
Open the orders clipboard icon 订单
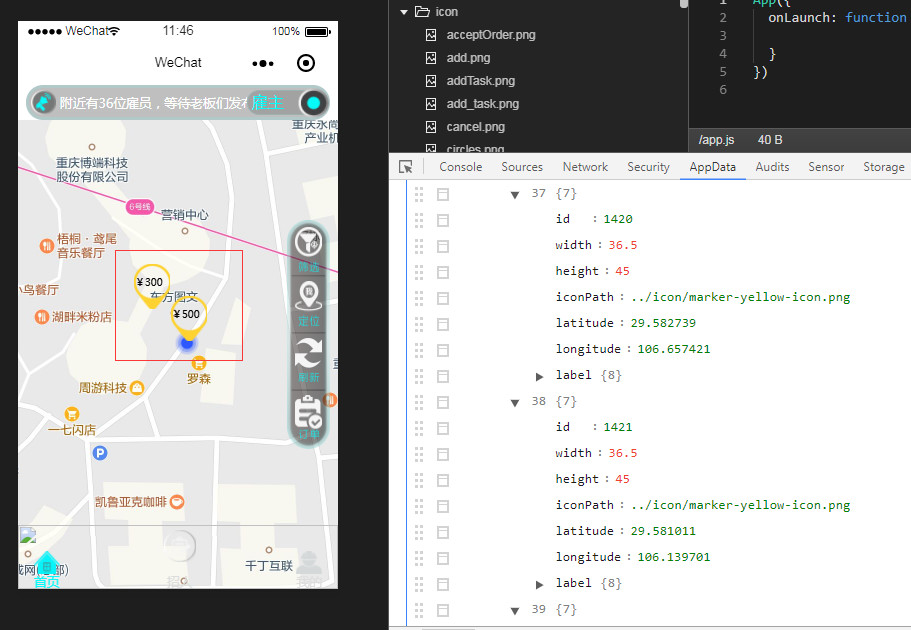(308, 411)
